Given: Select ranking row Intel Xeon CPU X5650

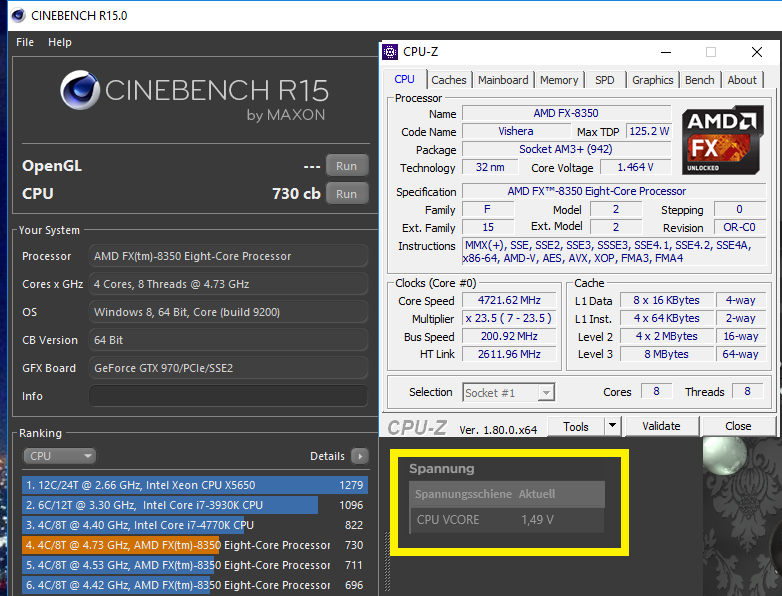Looking at the screenshot, I should tap(195, 485).
